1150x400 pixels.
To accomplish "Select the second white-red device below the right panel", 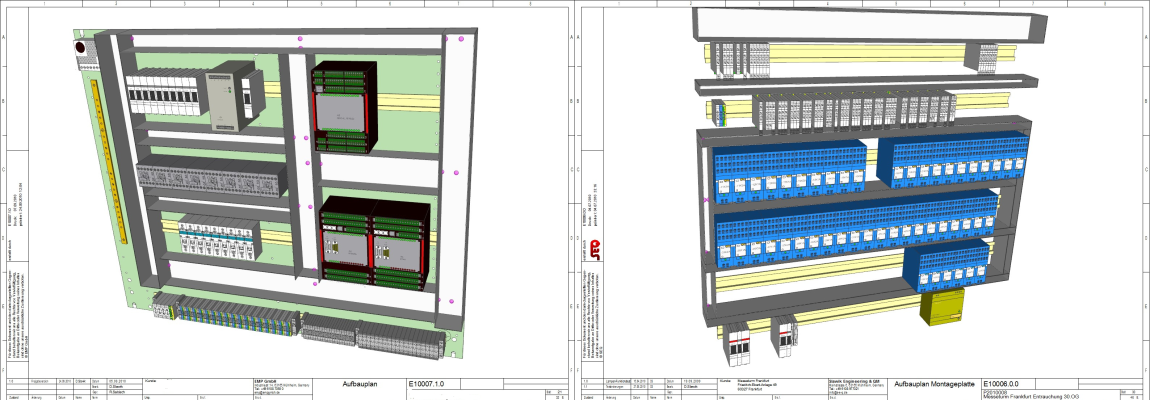I will (784, 335).
